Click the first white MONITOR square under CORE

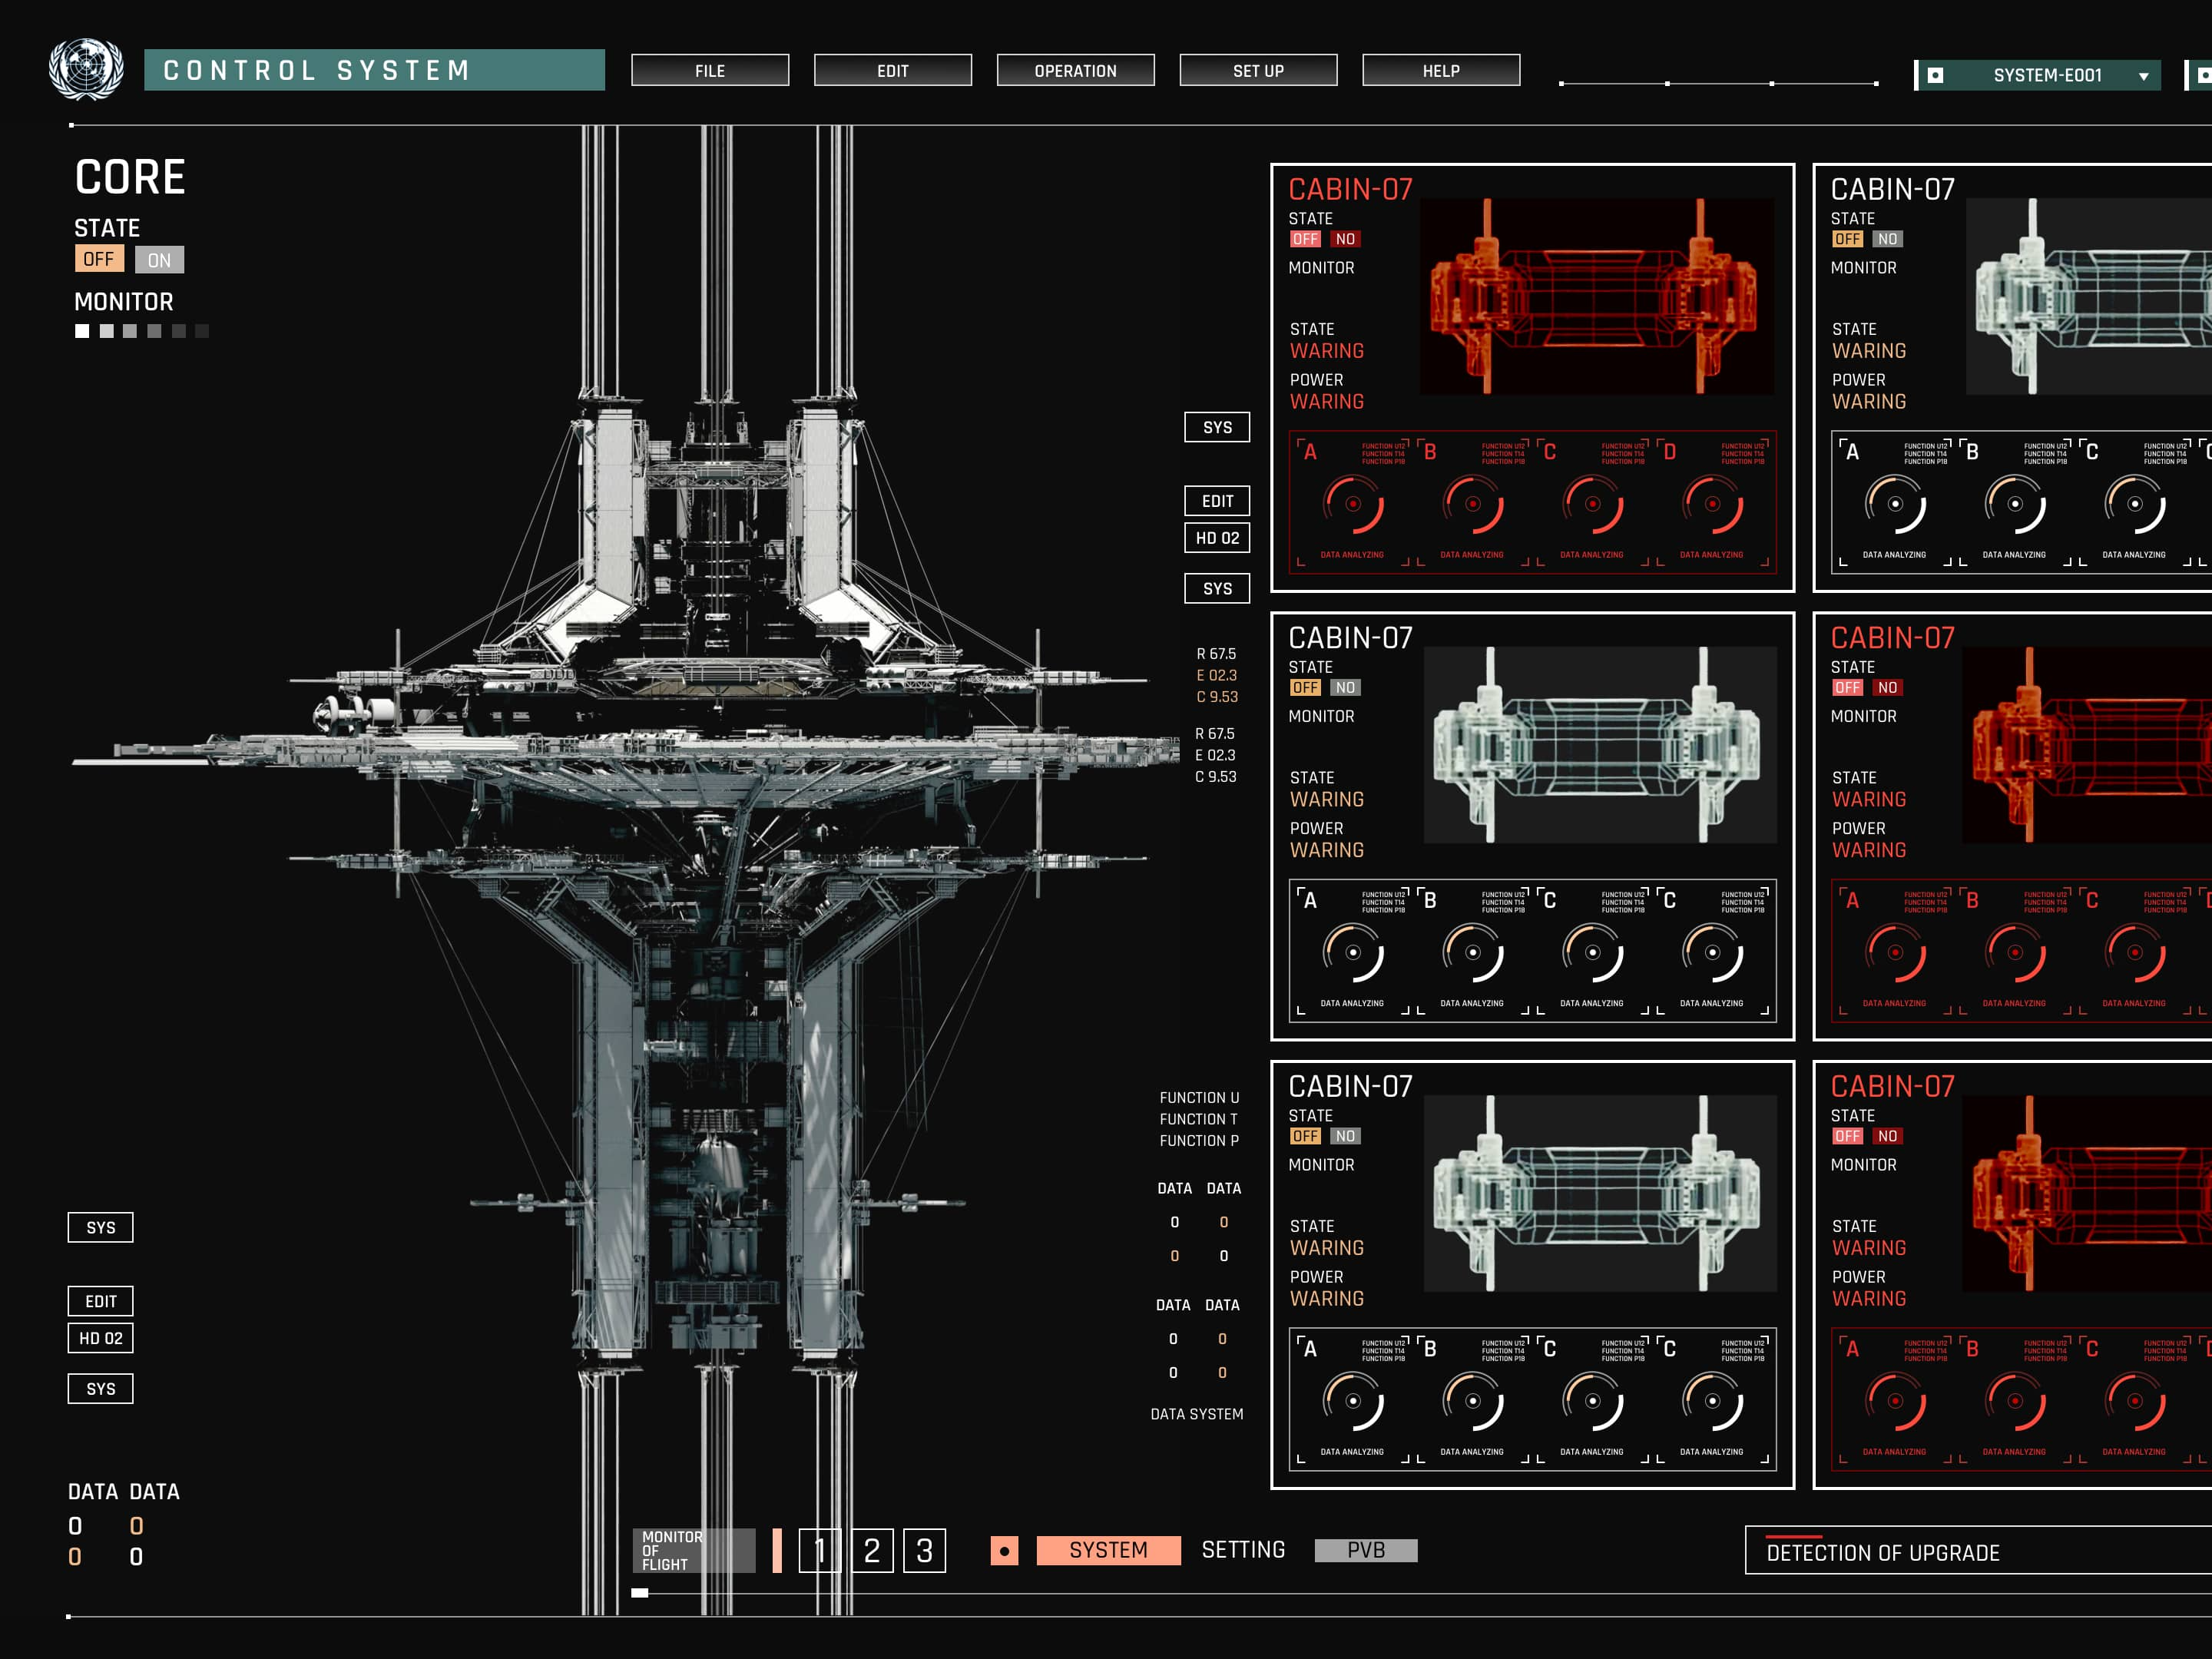pyautogui.click(x=82, y=331)
